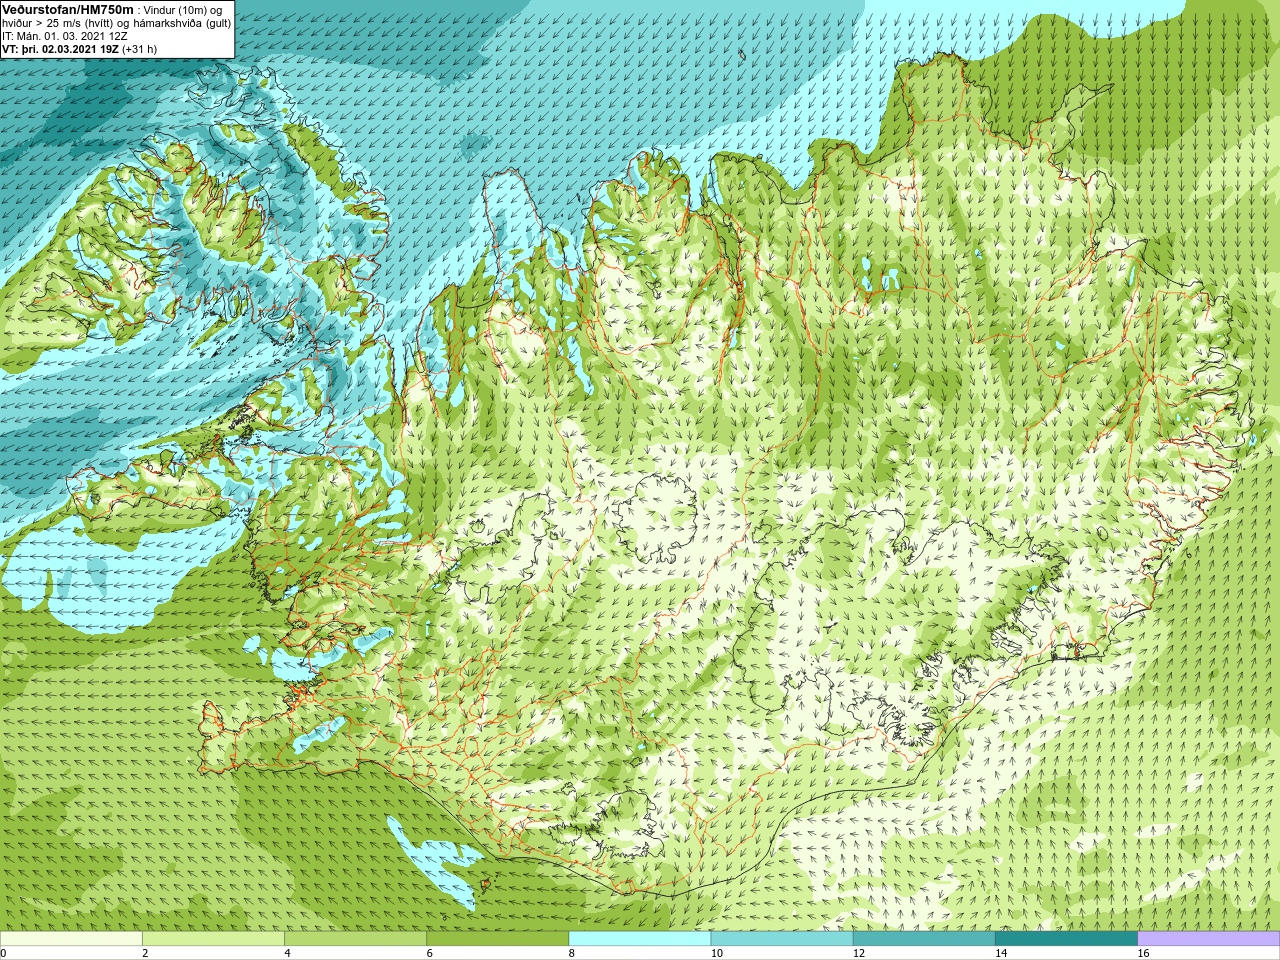
Task: Click the "8" legend scale label
Action: pyautogui.click(x=572, y=953)
